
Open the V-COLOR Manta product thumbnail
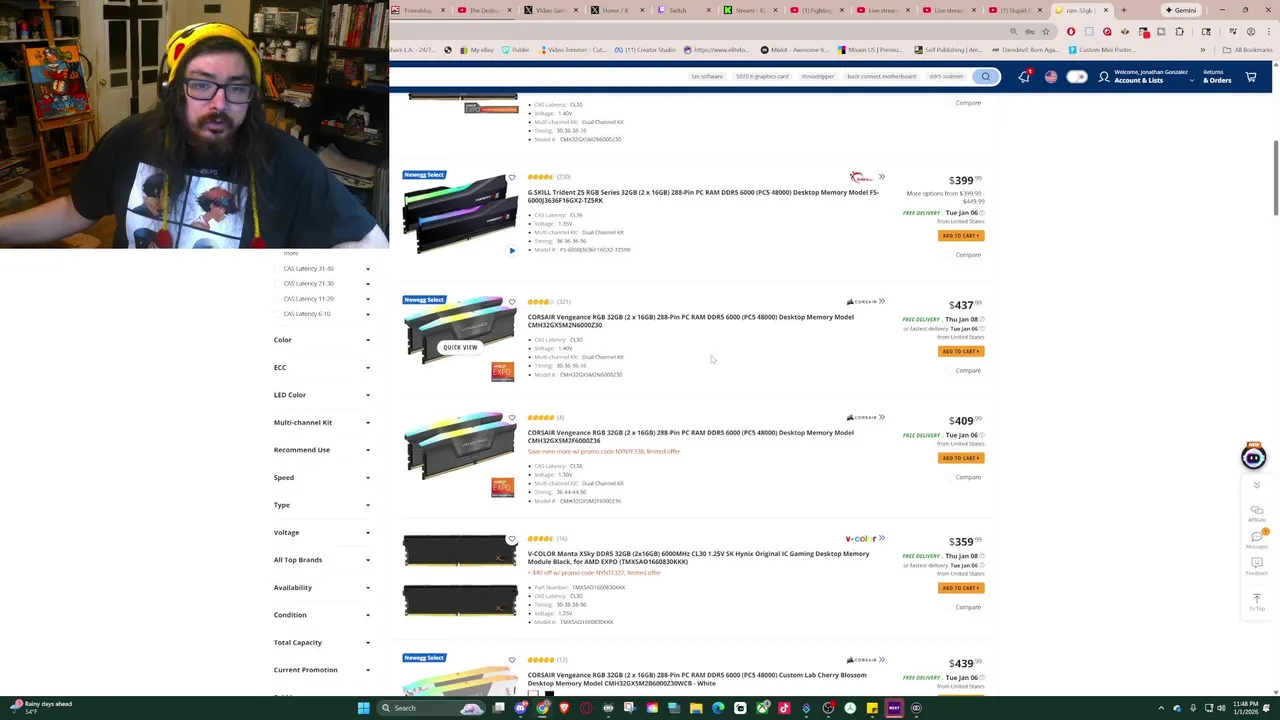click(460, 576)
